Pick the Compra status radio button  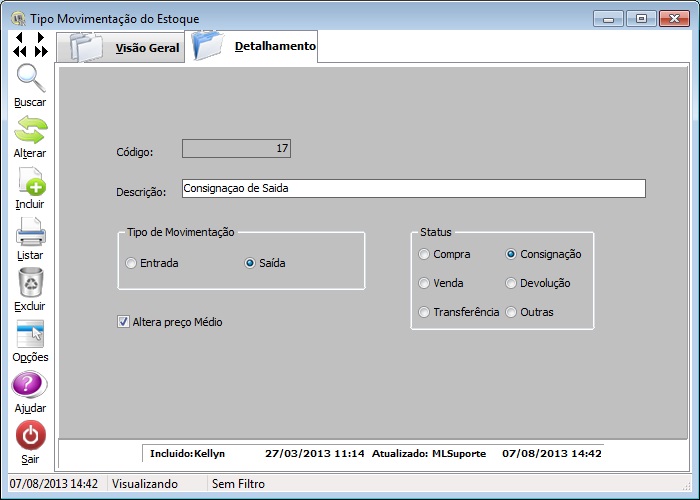425,254
